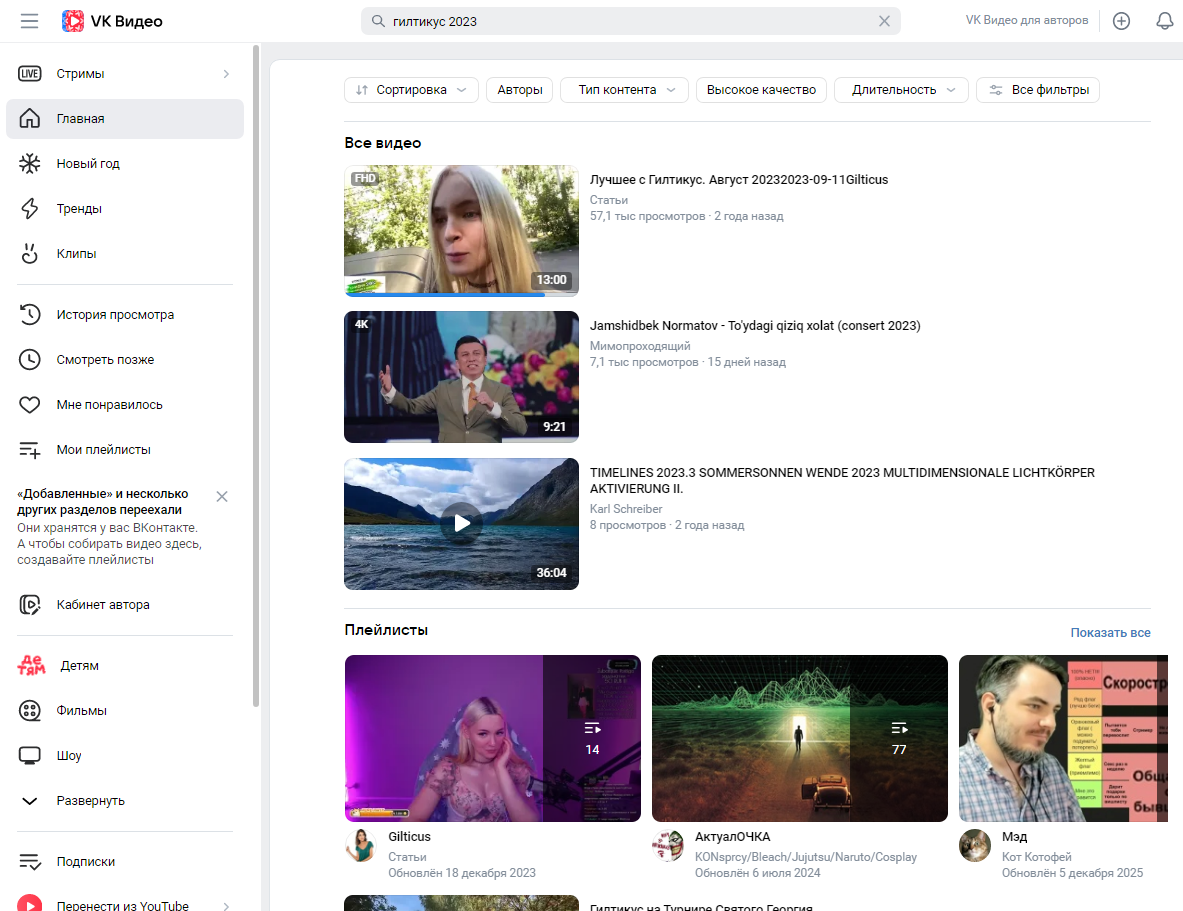
Task: Click the TIMELINES 2023.3 SOMMERSONNEN title
Action: point(842,480)
